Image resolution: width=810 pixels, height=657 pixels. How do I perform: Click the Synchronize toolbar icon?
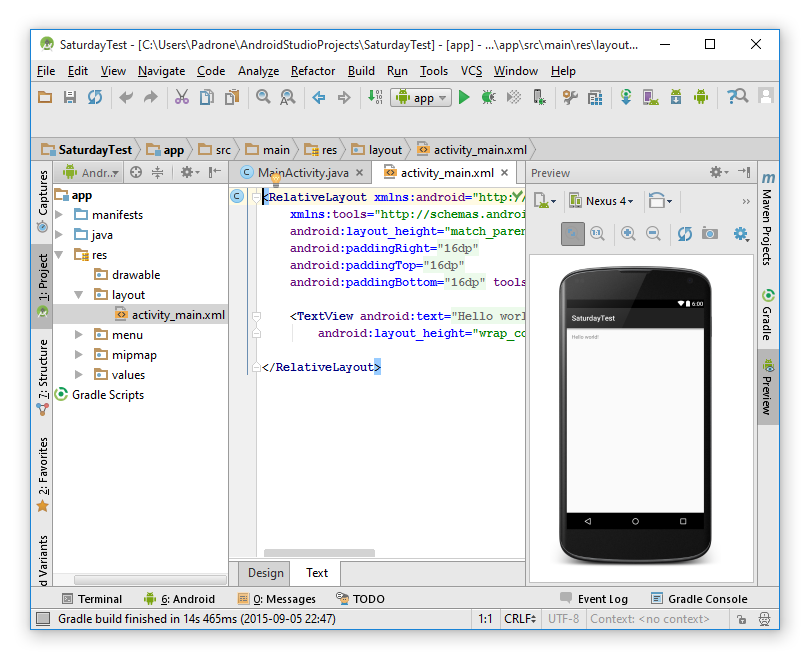(x=95, y=97)
